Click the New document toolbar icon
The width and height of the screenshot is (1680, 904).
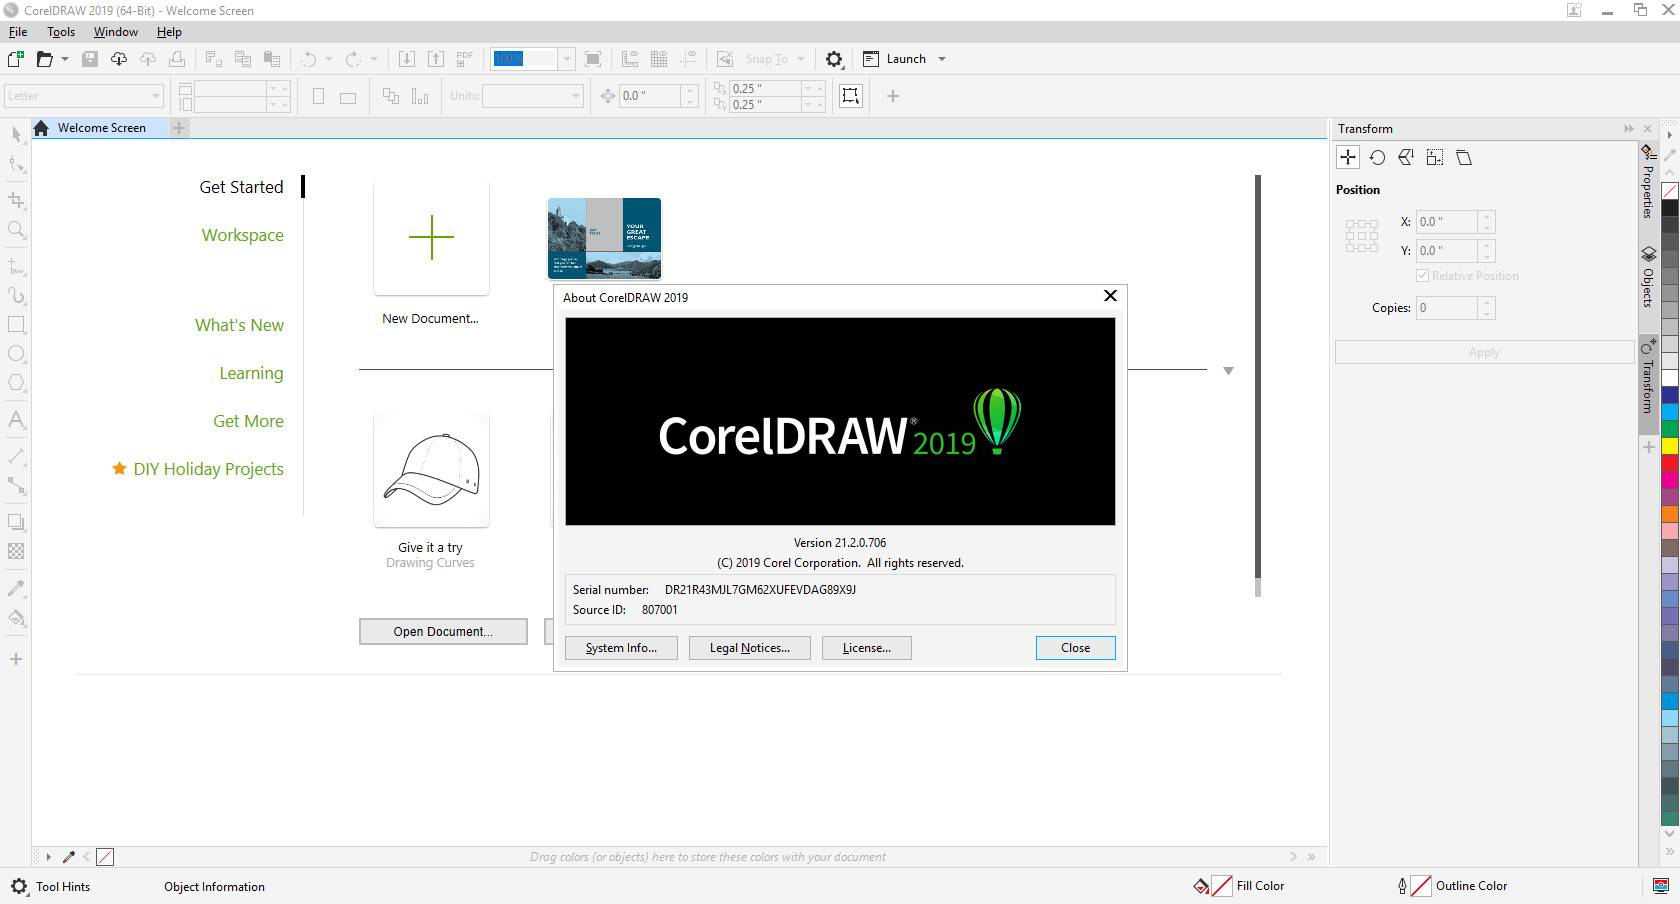click(x=15, y=59)
